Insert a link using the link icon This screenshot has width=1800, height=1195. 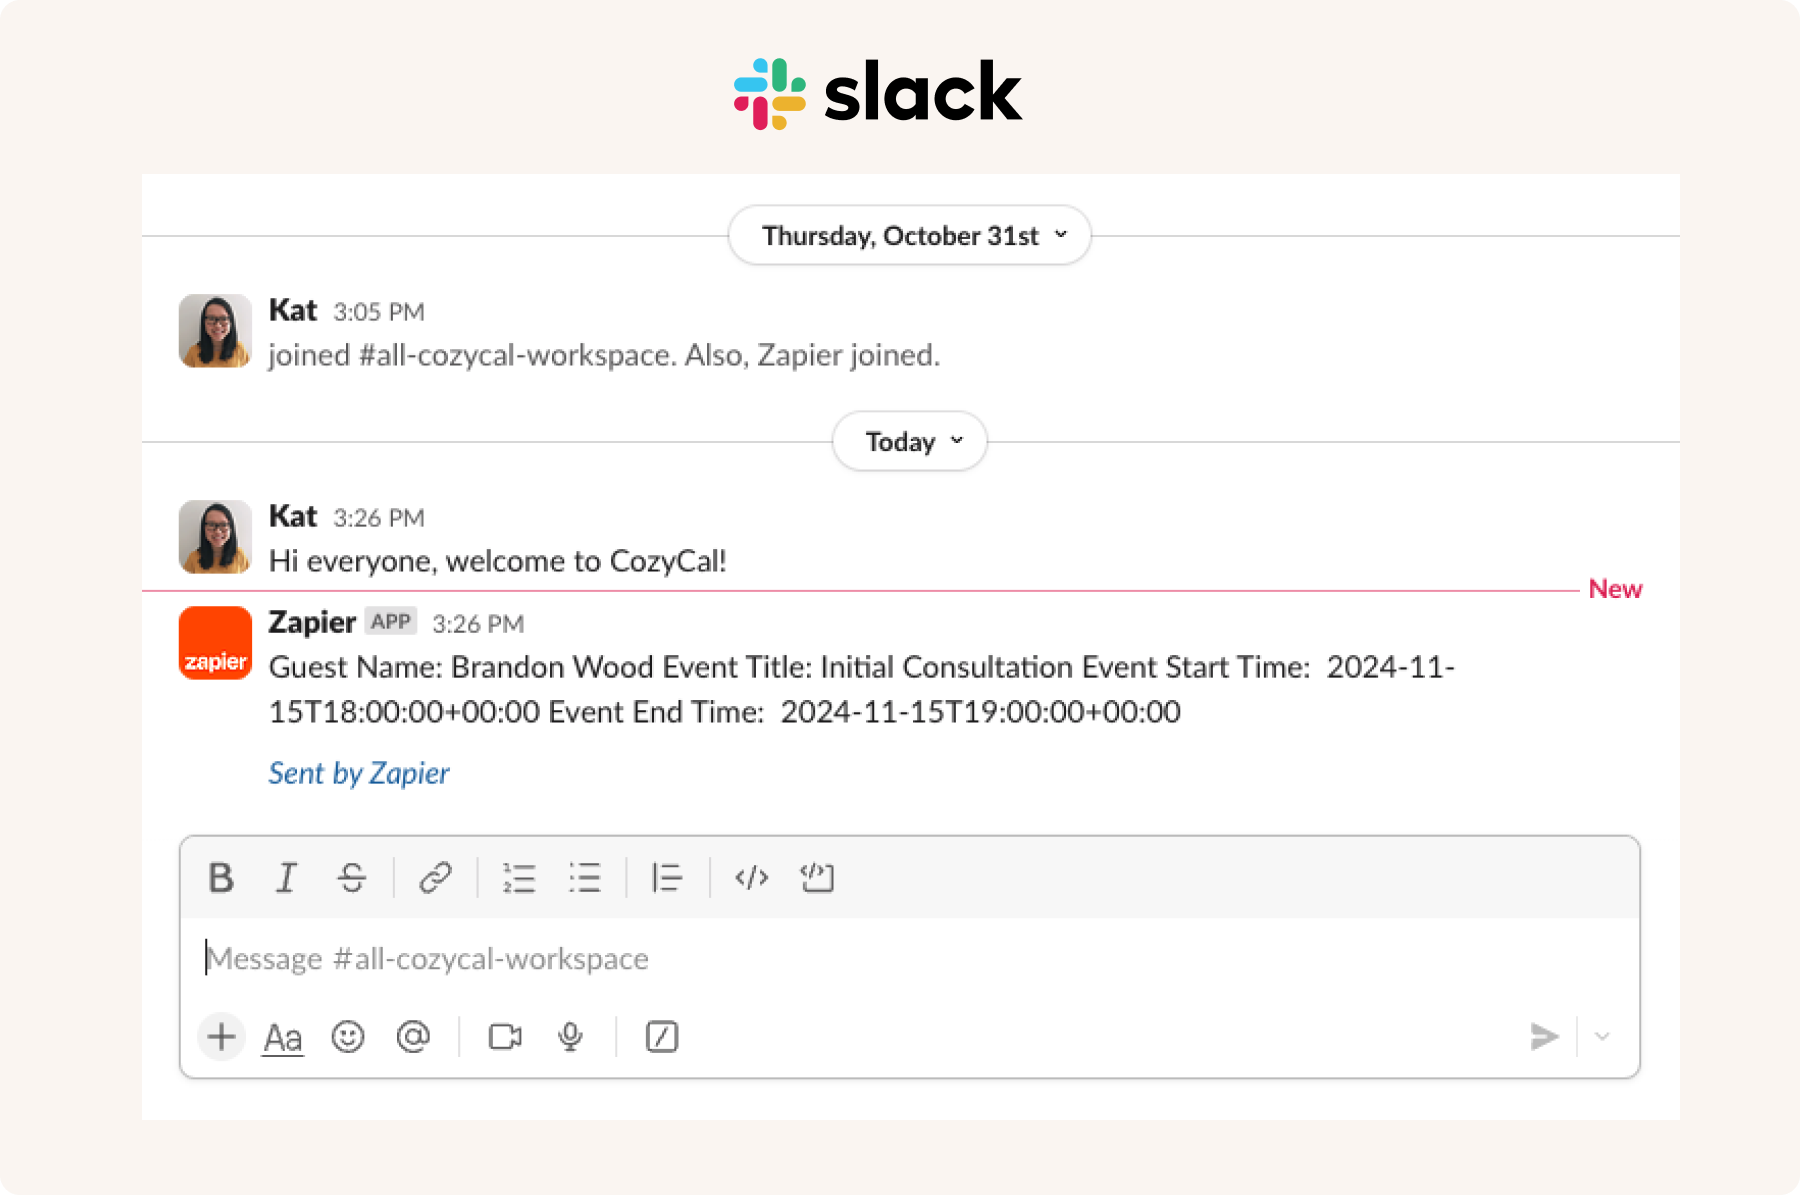434,878
